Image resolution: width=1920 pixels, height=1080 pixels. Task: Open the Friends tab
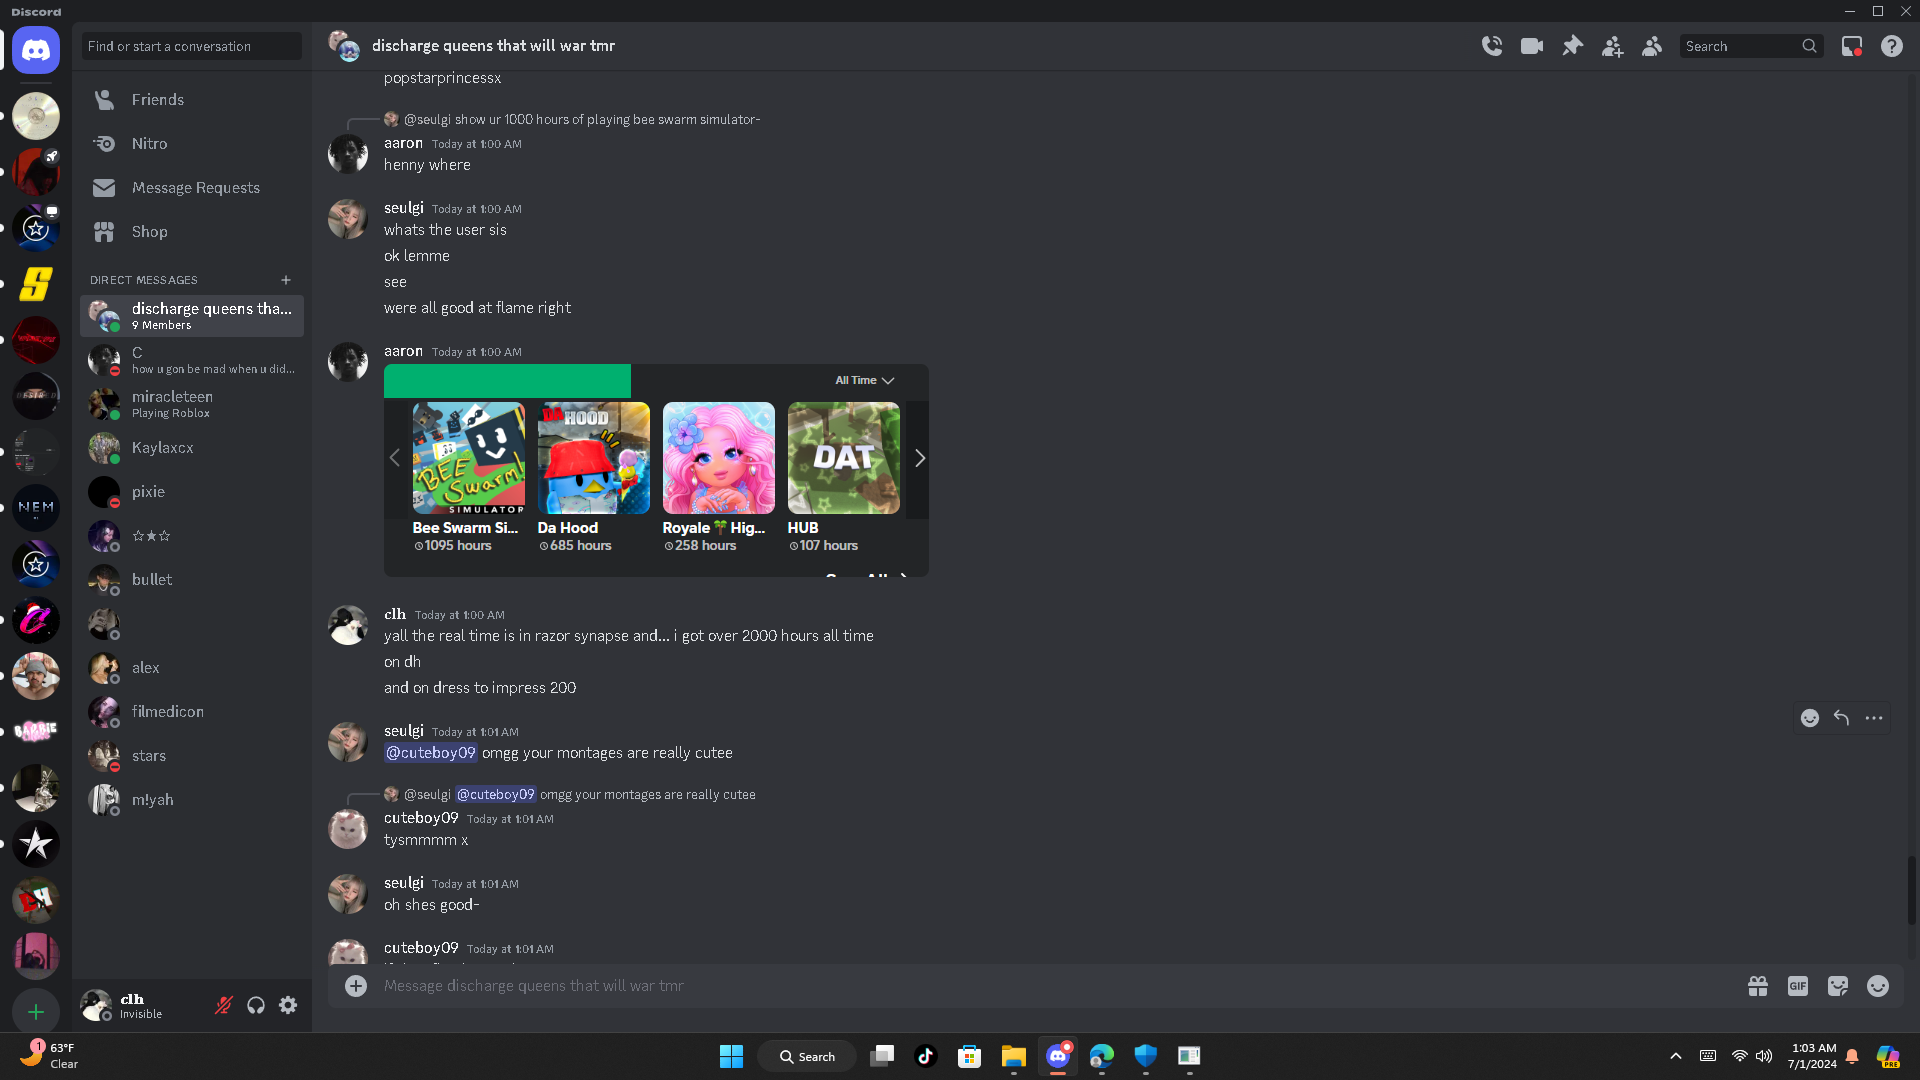[x=192, y=100]
